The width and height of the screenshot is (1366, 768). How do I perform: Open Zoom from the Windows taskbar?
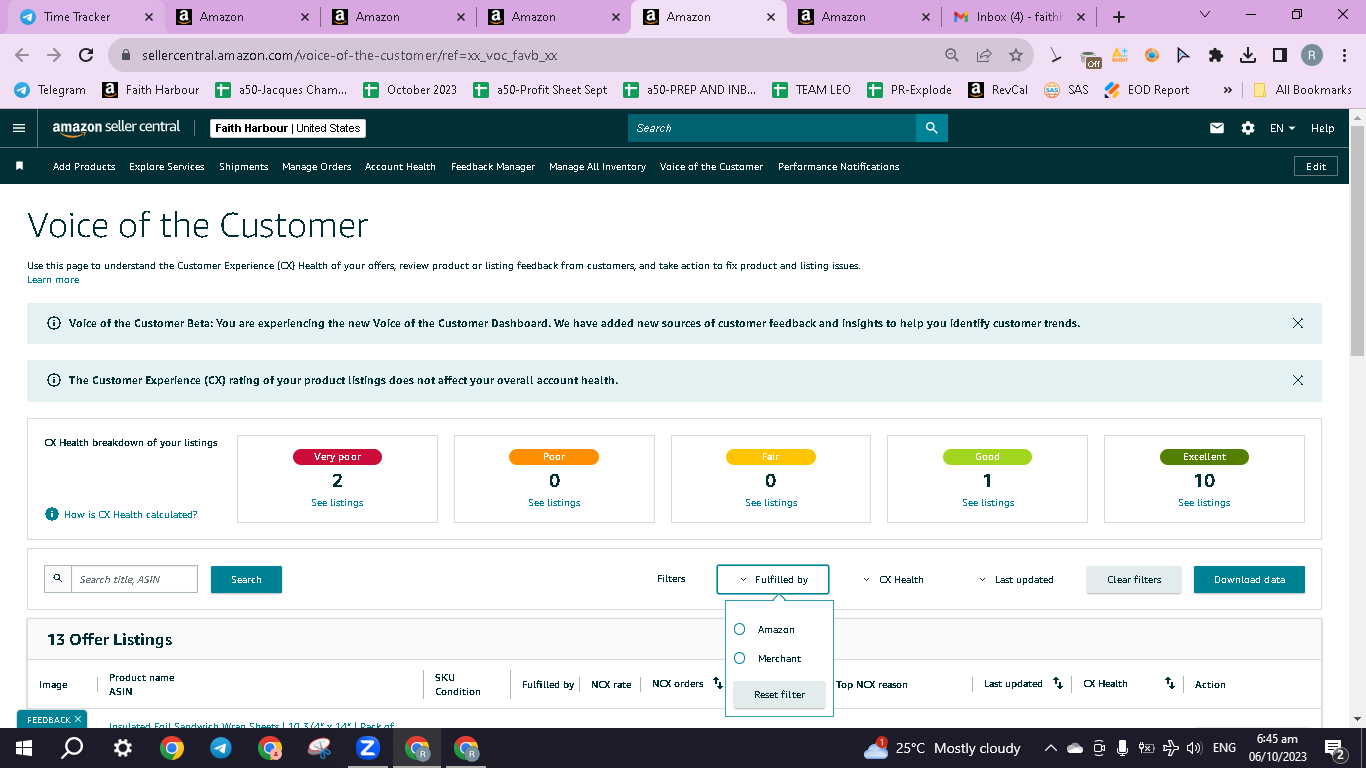[x=367, y=748]
